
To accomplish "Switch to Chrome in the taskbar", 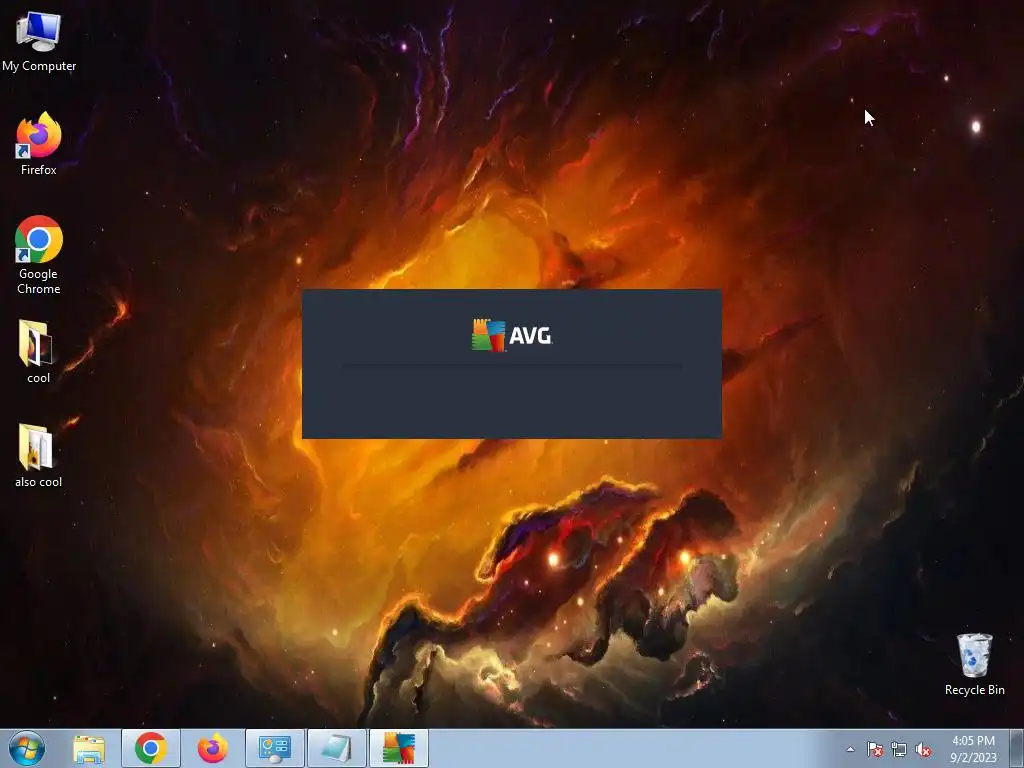I will [x=151, y=748].
